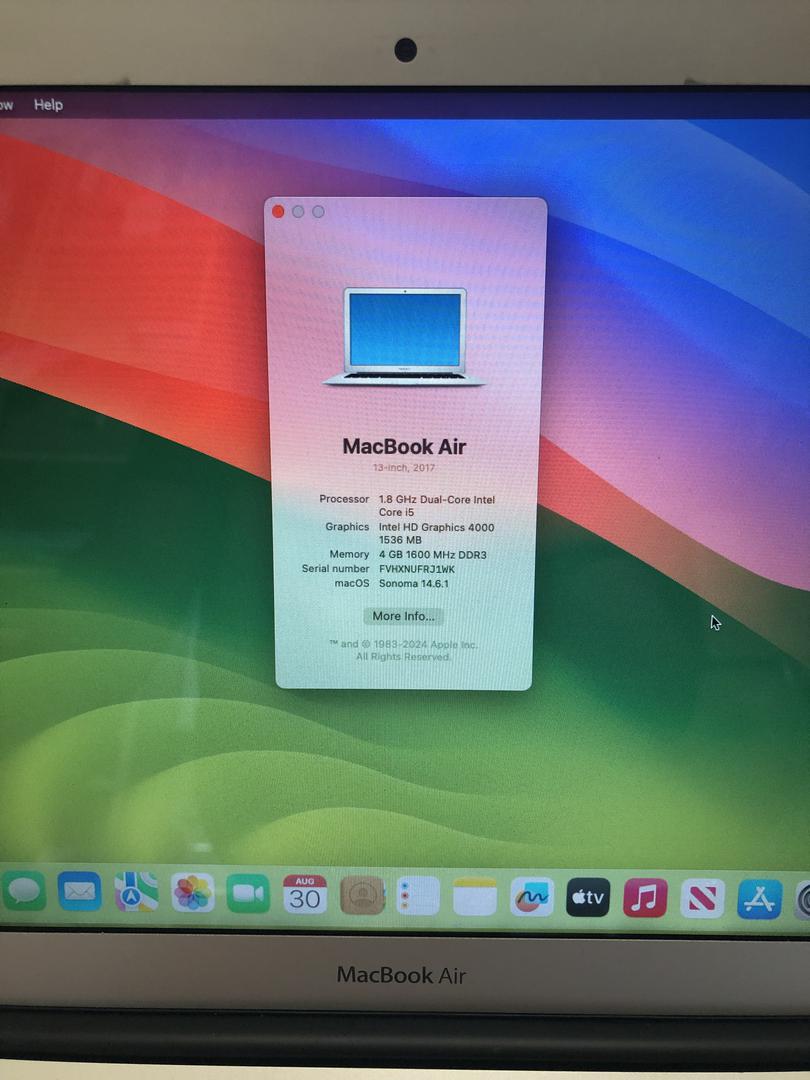
Task: Click the Apple Inc. copyright notice
Action: [x=403, y=650]
